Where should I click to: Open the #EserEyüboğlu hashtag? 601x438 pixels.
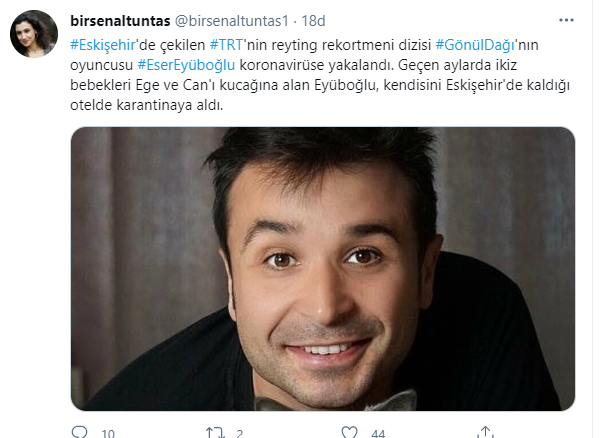pyautogui.click(x=186, y=65)
